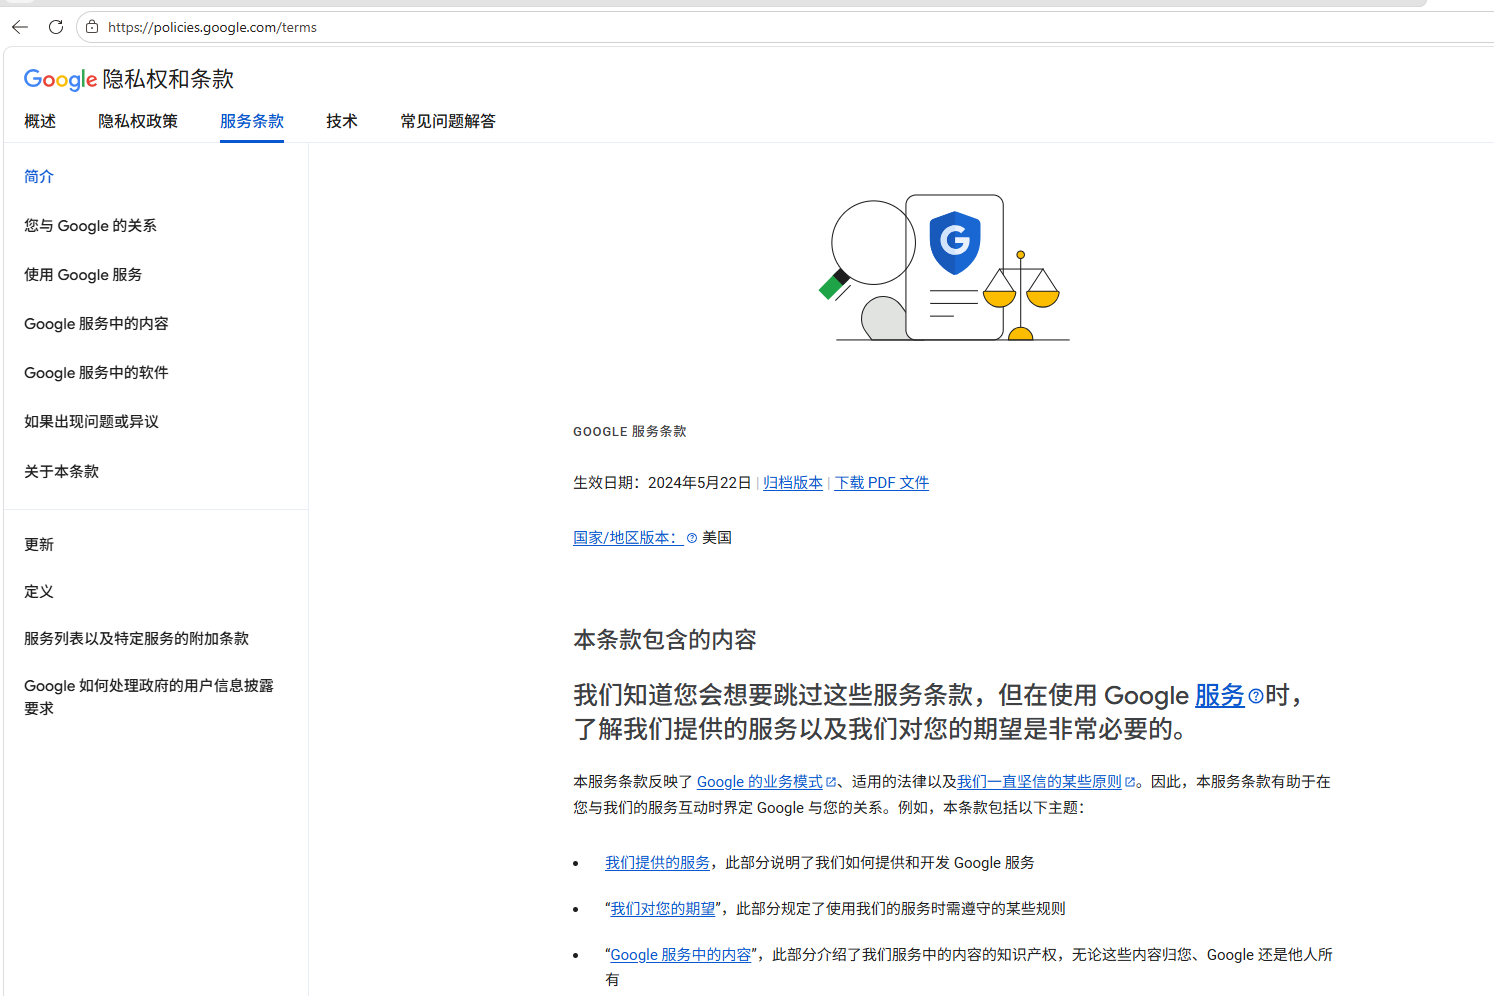
Task: Click the browser back arrow
Action: [x=20, y=27]
